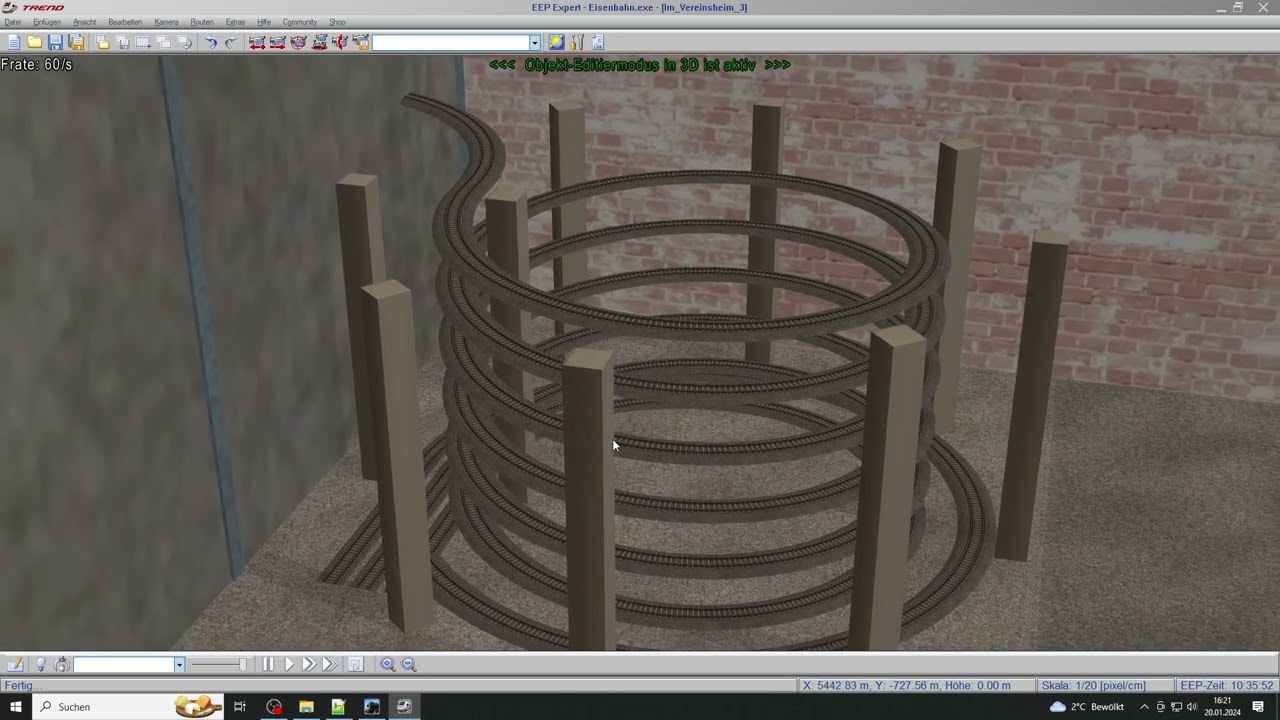The width and height of the screenshot is (1280, 720).
Task: Open the Routen menu
Action: coord(202,22)
